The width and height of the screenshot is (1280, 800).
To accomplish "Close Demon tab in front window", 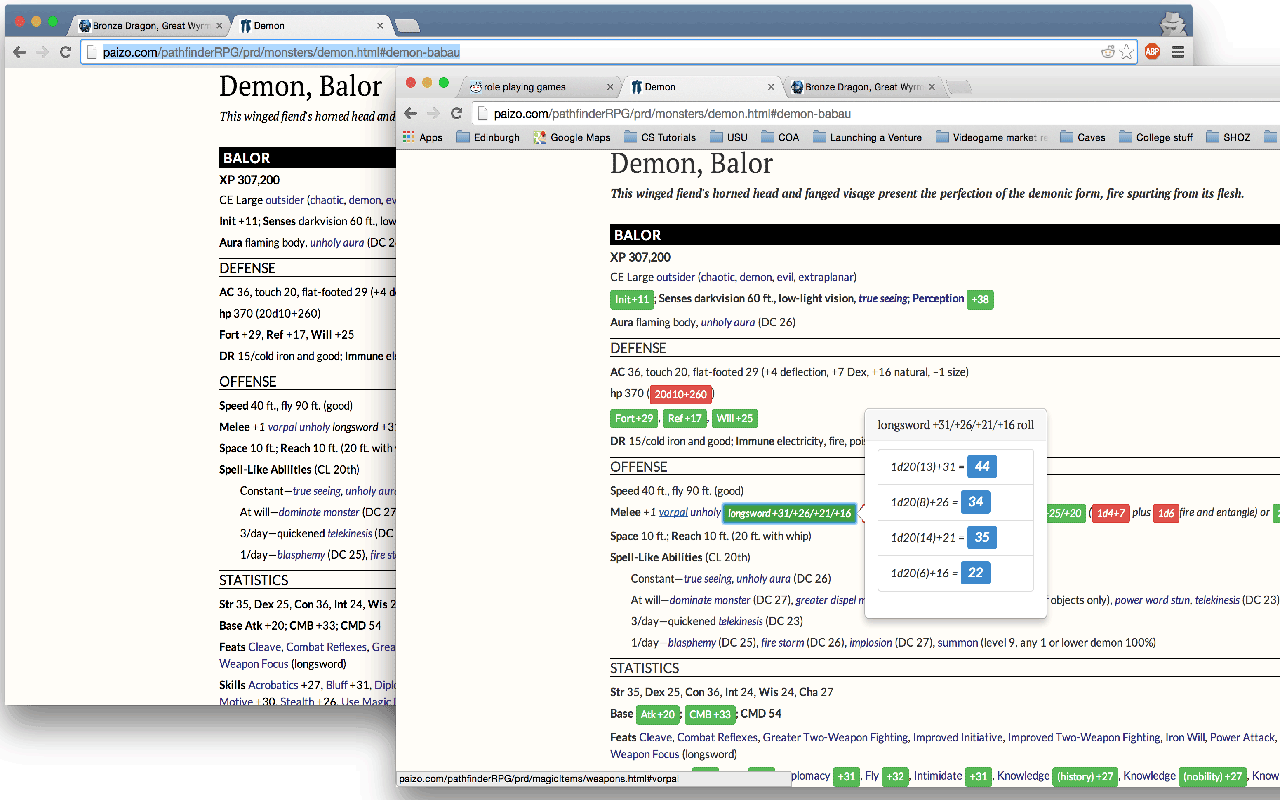I will tap(771, 87).
